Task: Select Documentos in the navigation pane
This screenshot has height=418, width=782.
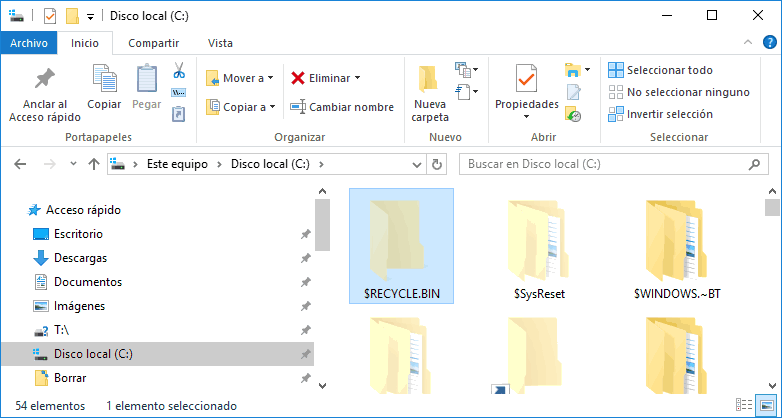Action: [88, 282]
